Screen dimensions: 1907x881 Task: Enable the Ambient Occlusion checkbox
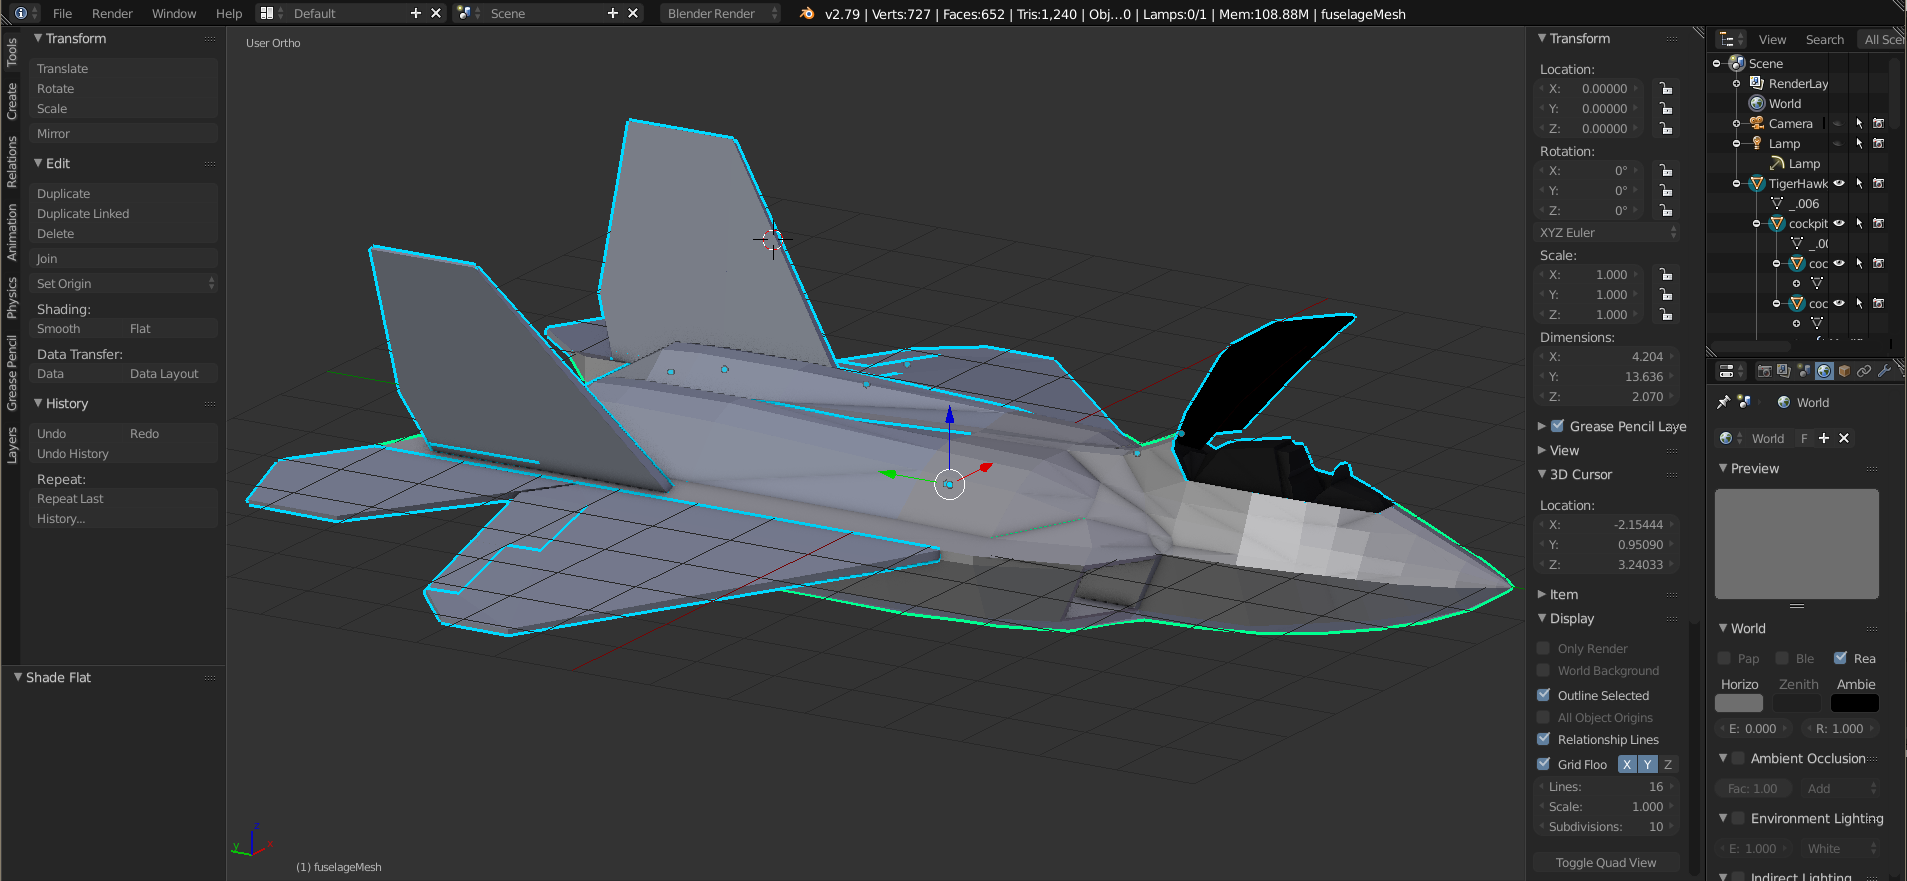click(1738, 758)
